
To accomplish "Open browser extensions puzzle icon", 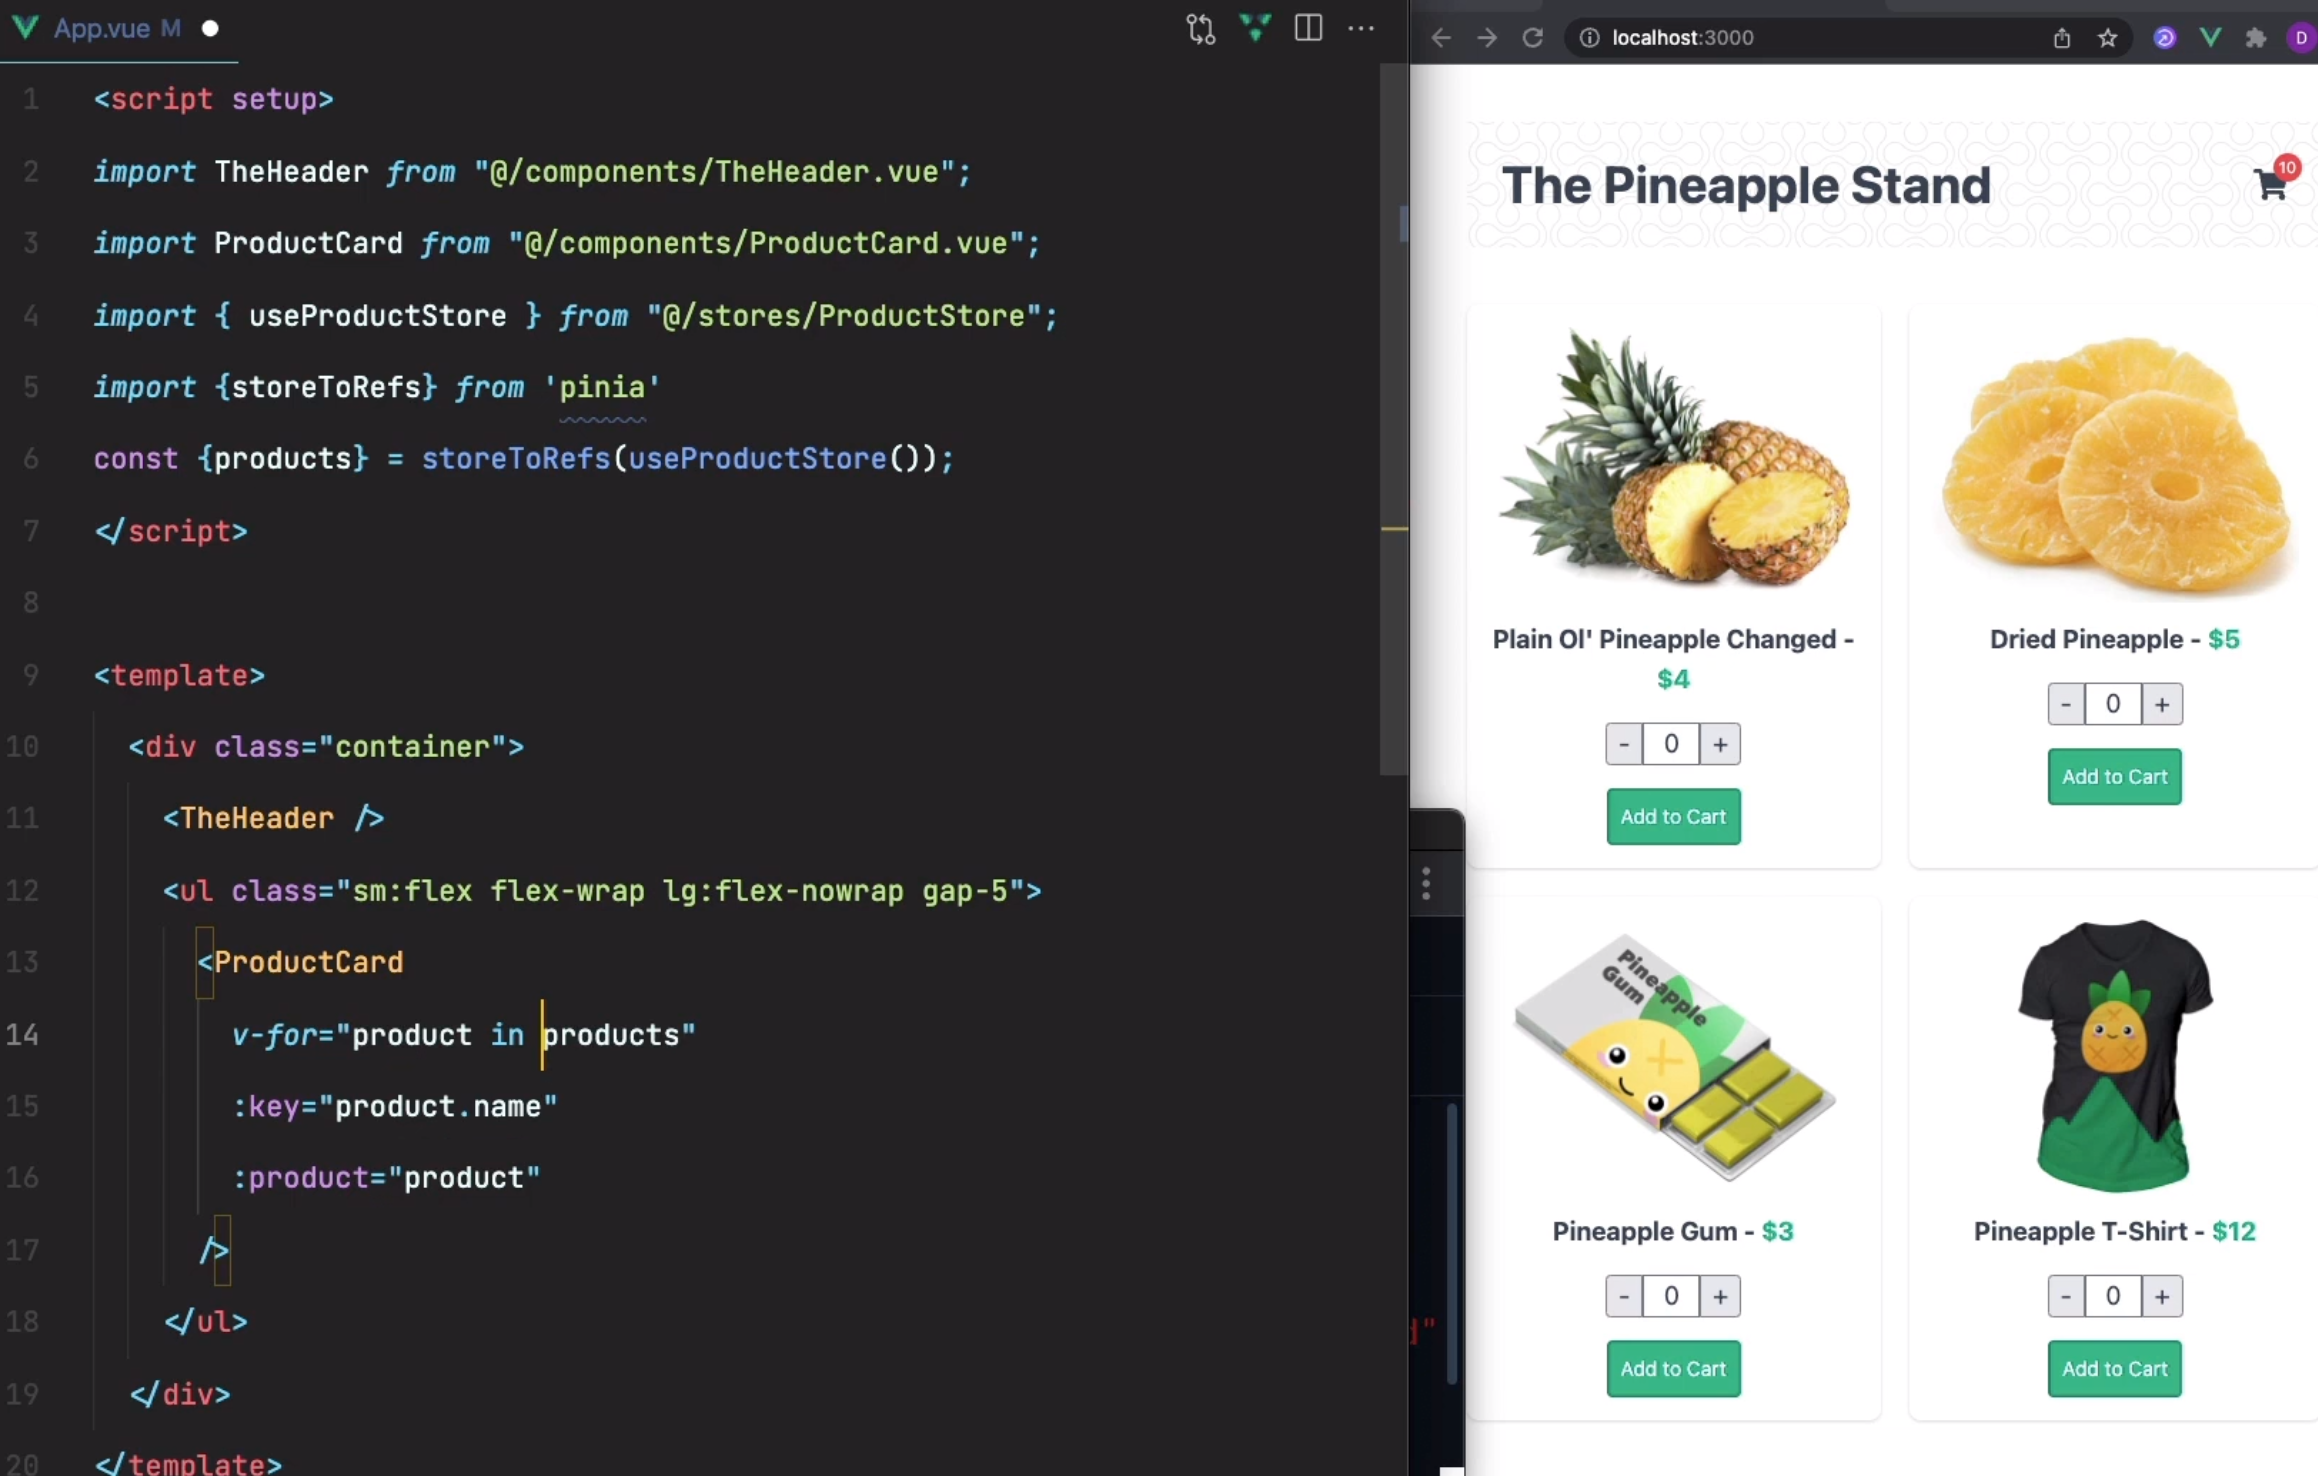I will click(x=2255, y=38).
